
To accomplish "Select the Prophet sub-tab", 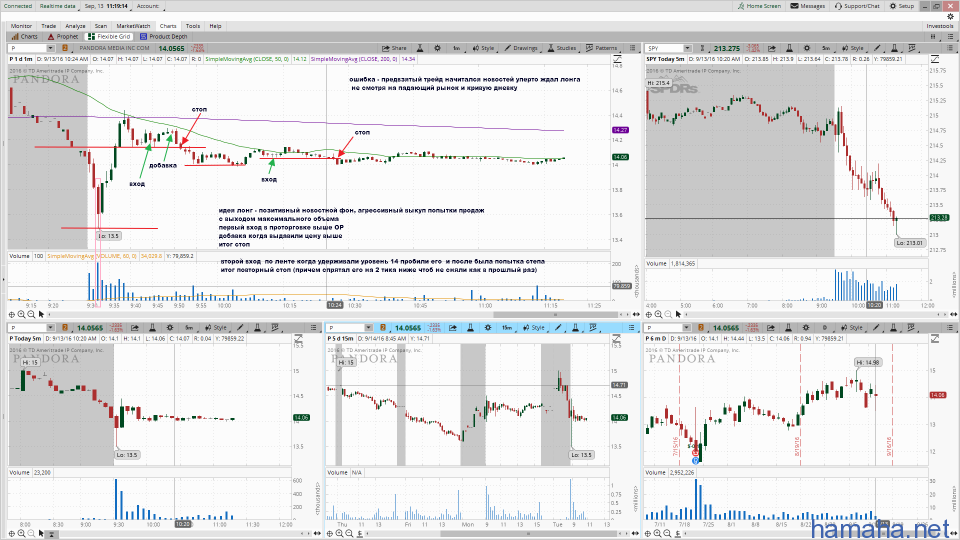I will coord(63,37).
